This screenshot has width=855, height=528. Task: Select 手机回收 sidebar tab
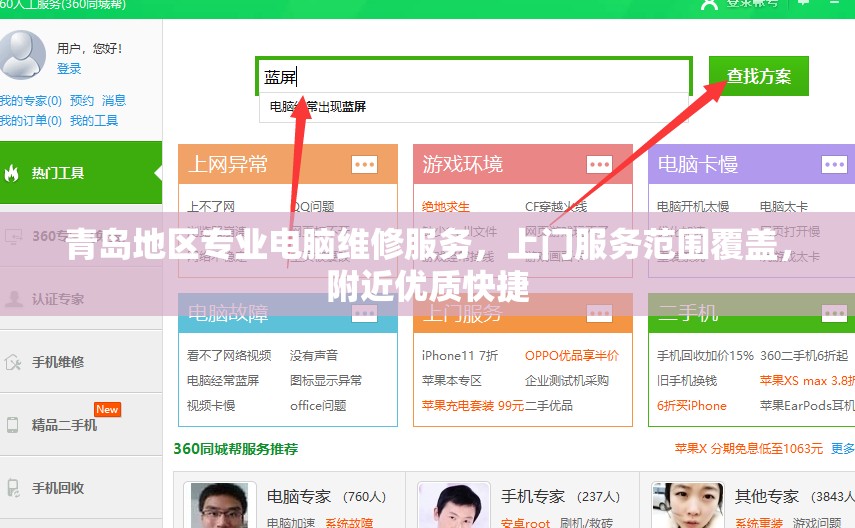coord(81,488)
